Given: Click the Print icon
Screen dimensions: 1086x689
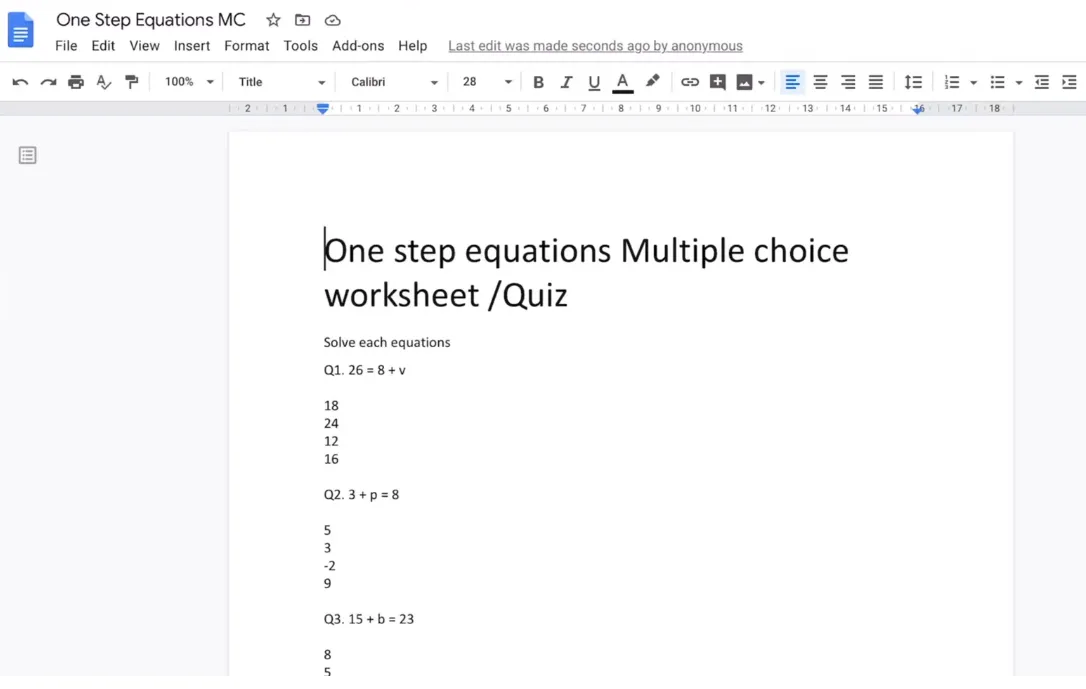Looking at the screenshot, I should pos(76,82).
